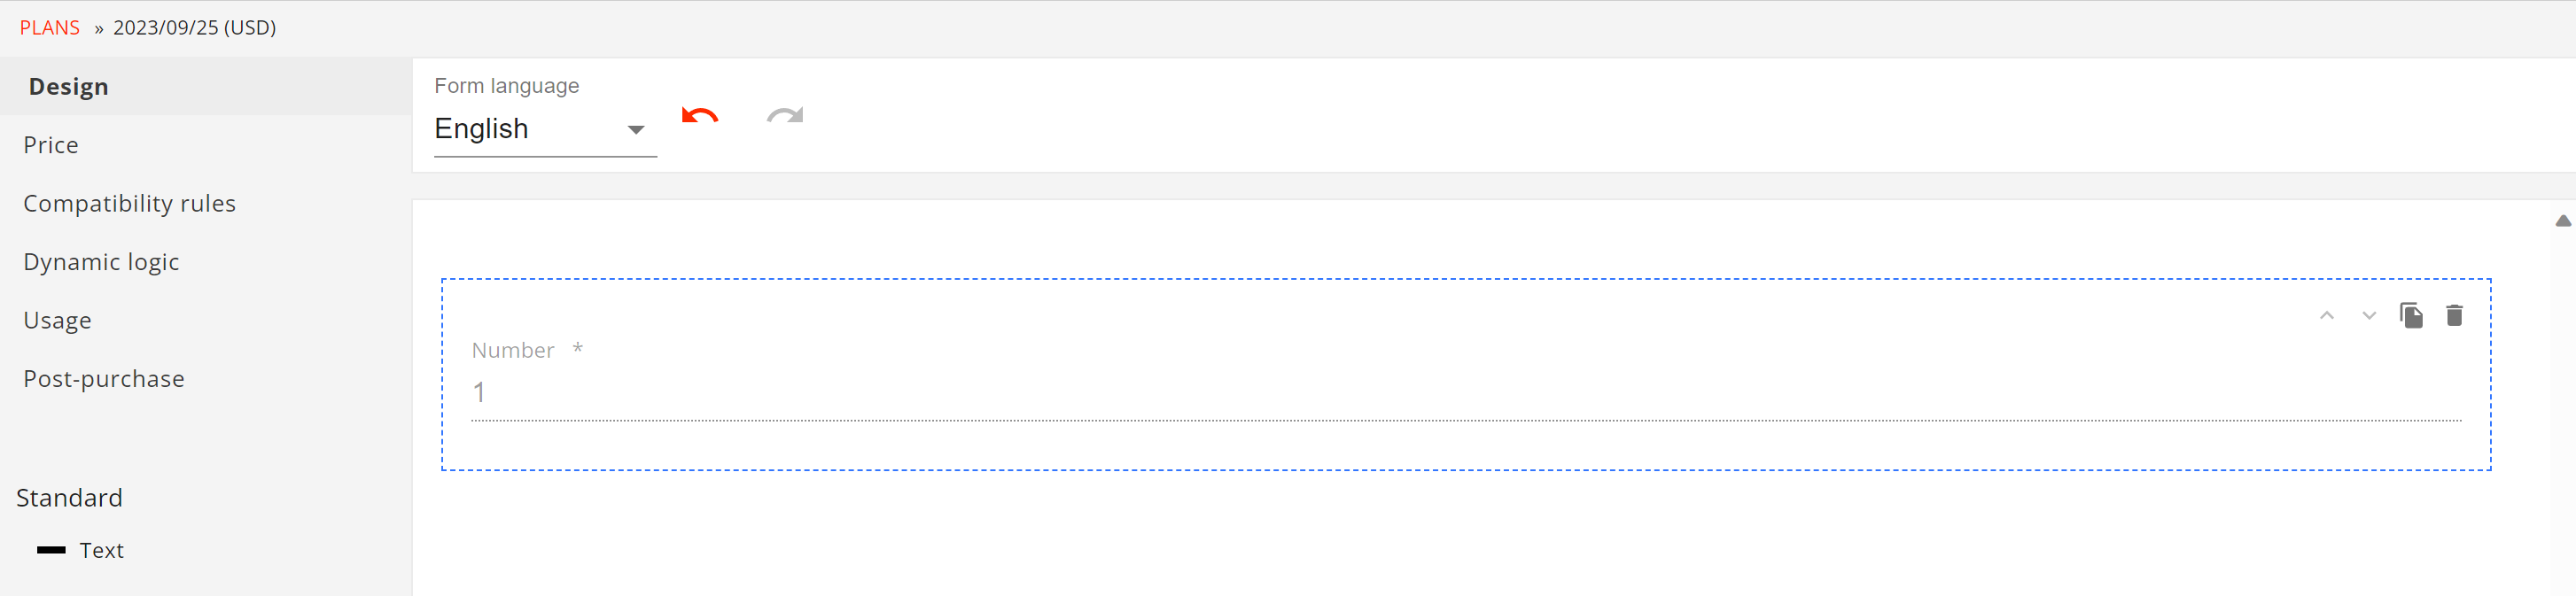Click the dropdown arrow beside English
This screenshot has width=2576, height=596.
tap(635, 130)
